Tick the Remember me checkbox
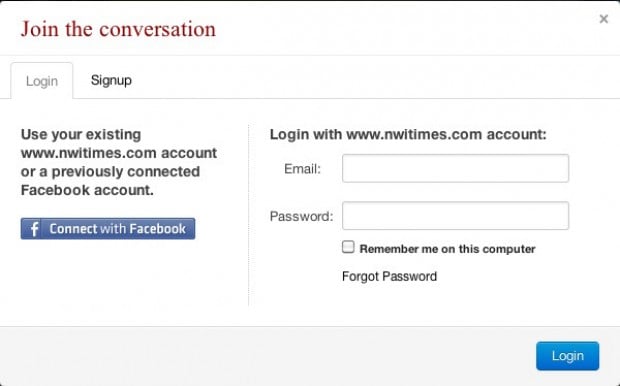The height and width of the screenshot is (386, 620). (348, 247)
